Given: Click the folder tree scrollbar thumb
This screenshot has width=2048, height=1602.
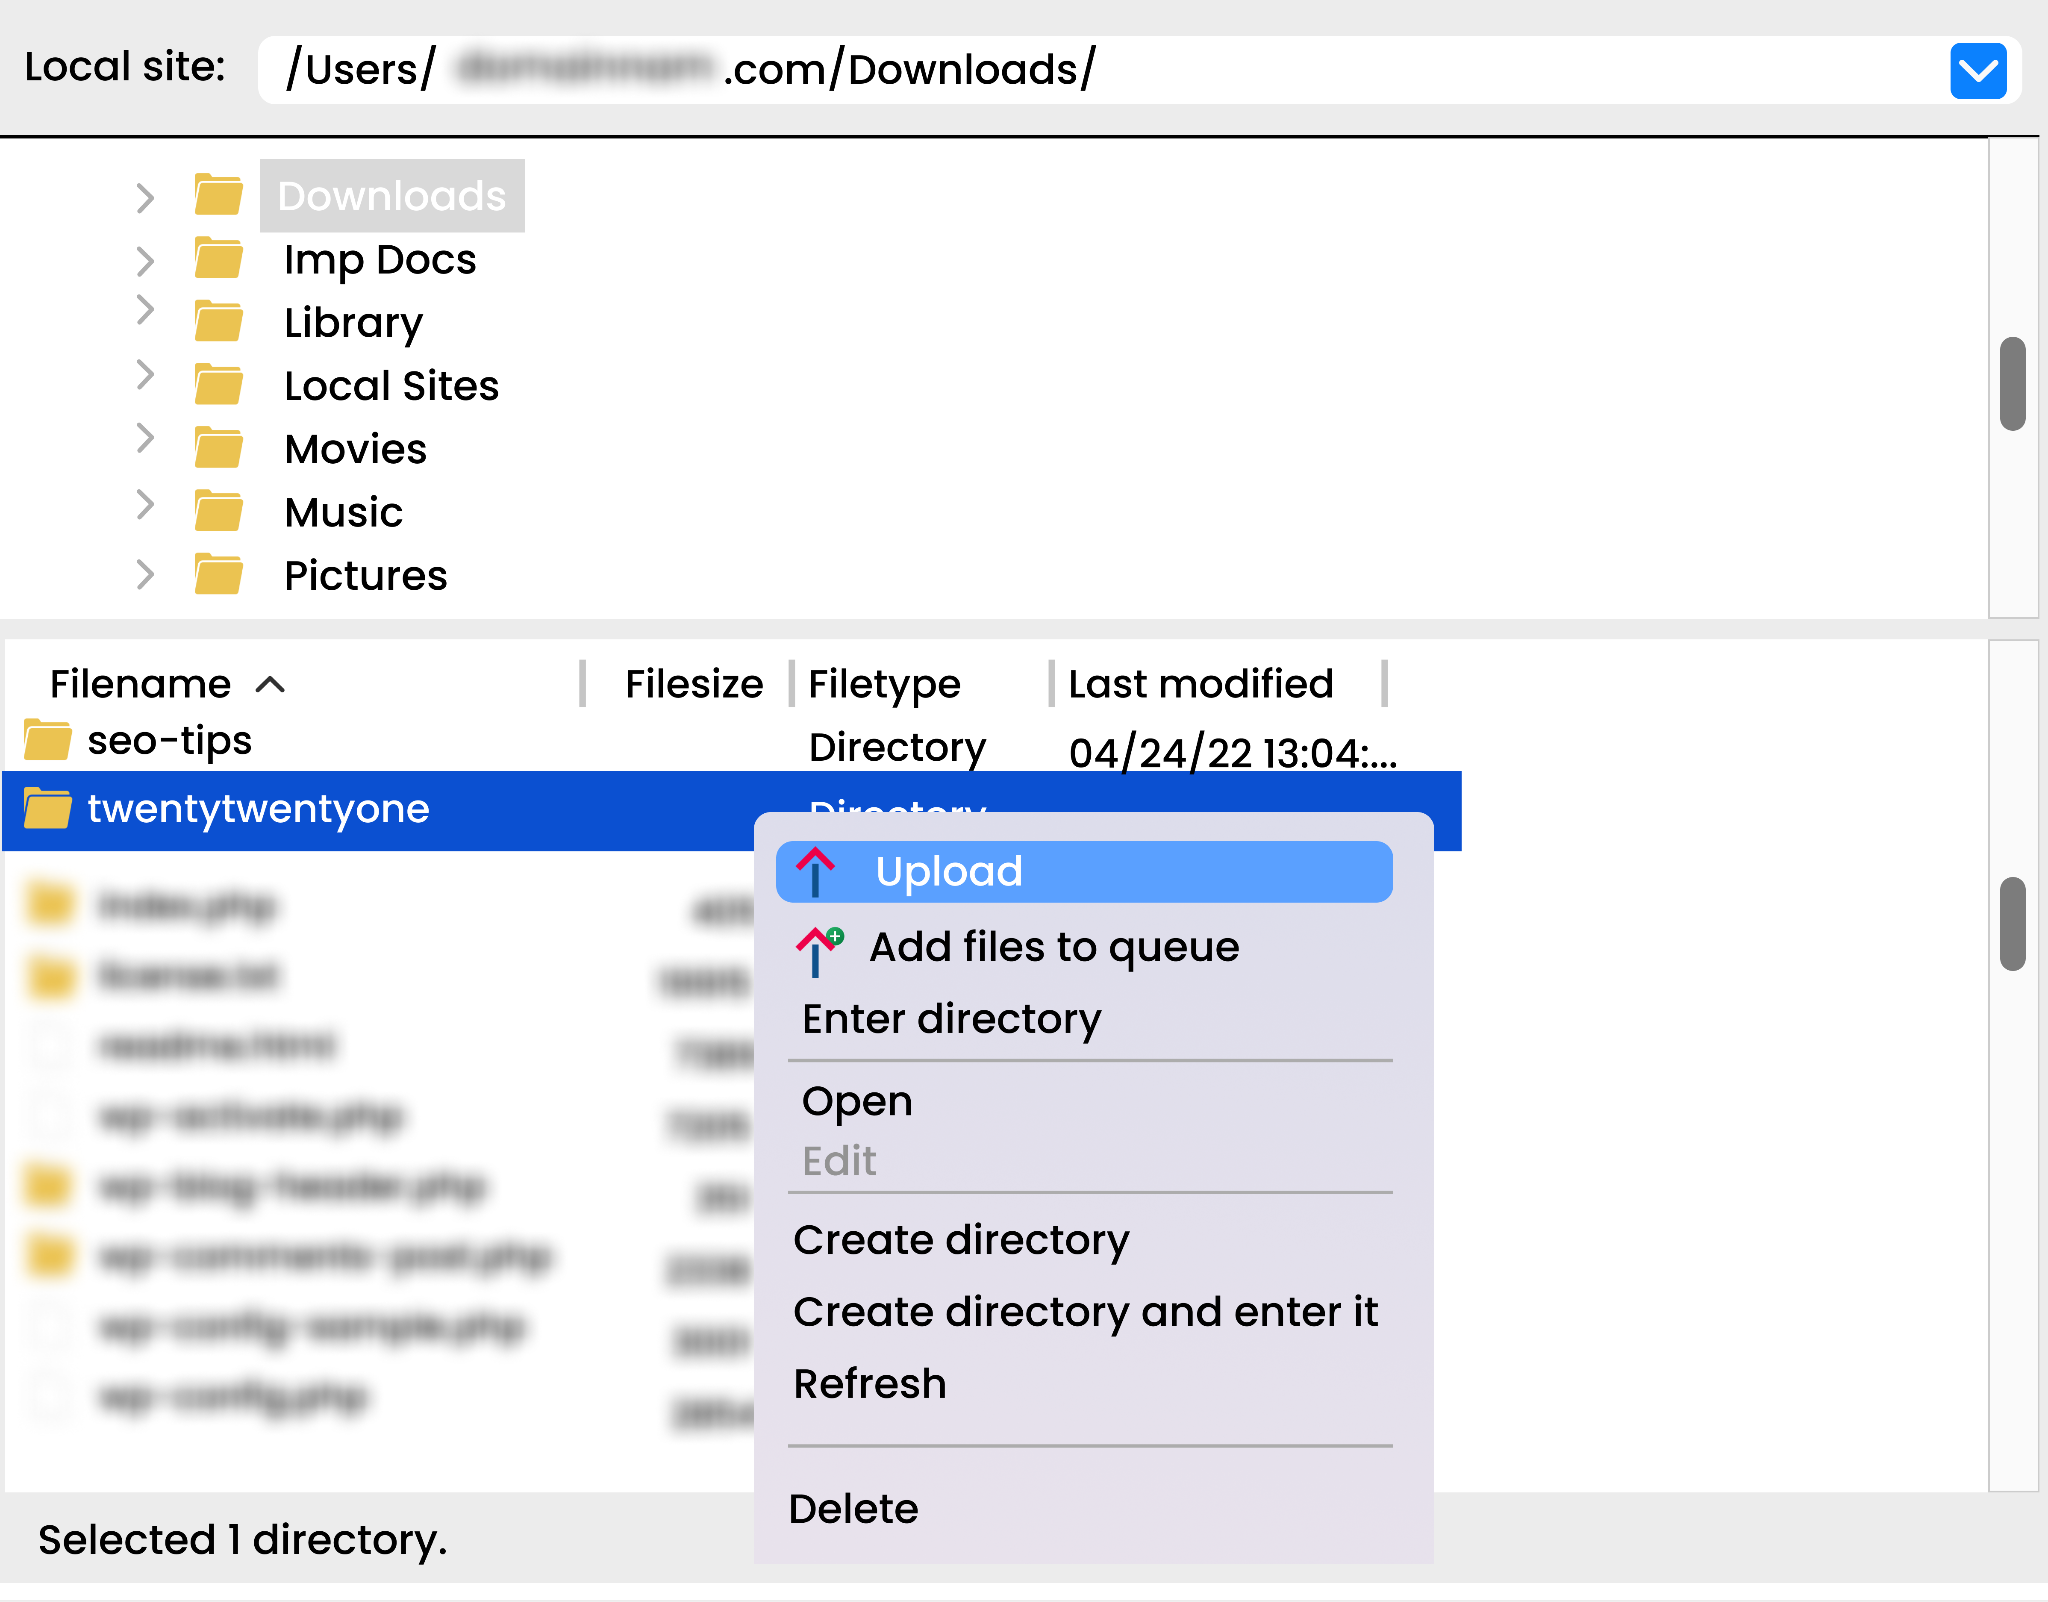Looking at the screenshot, I should [x=2012, y=384].
